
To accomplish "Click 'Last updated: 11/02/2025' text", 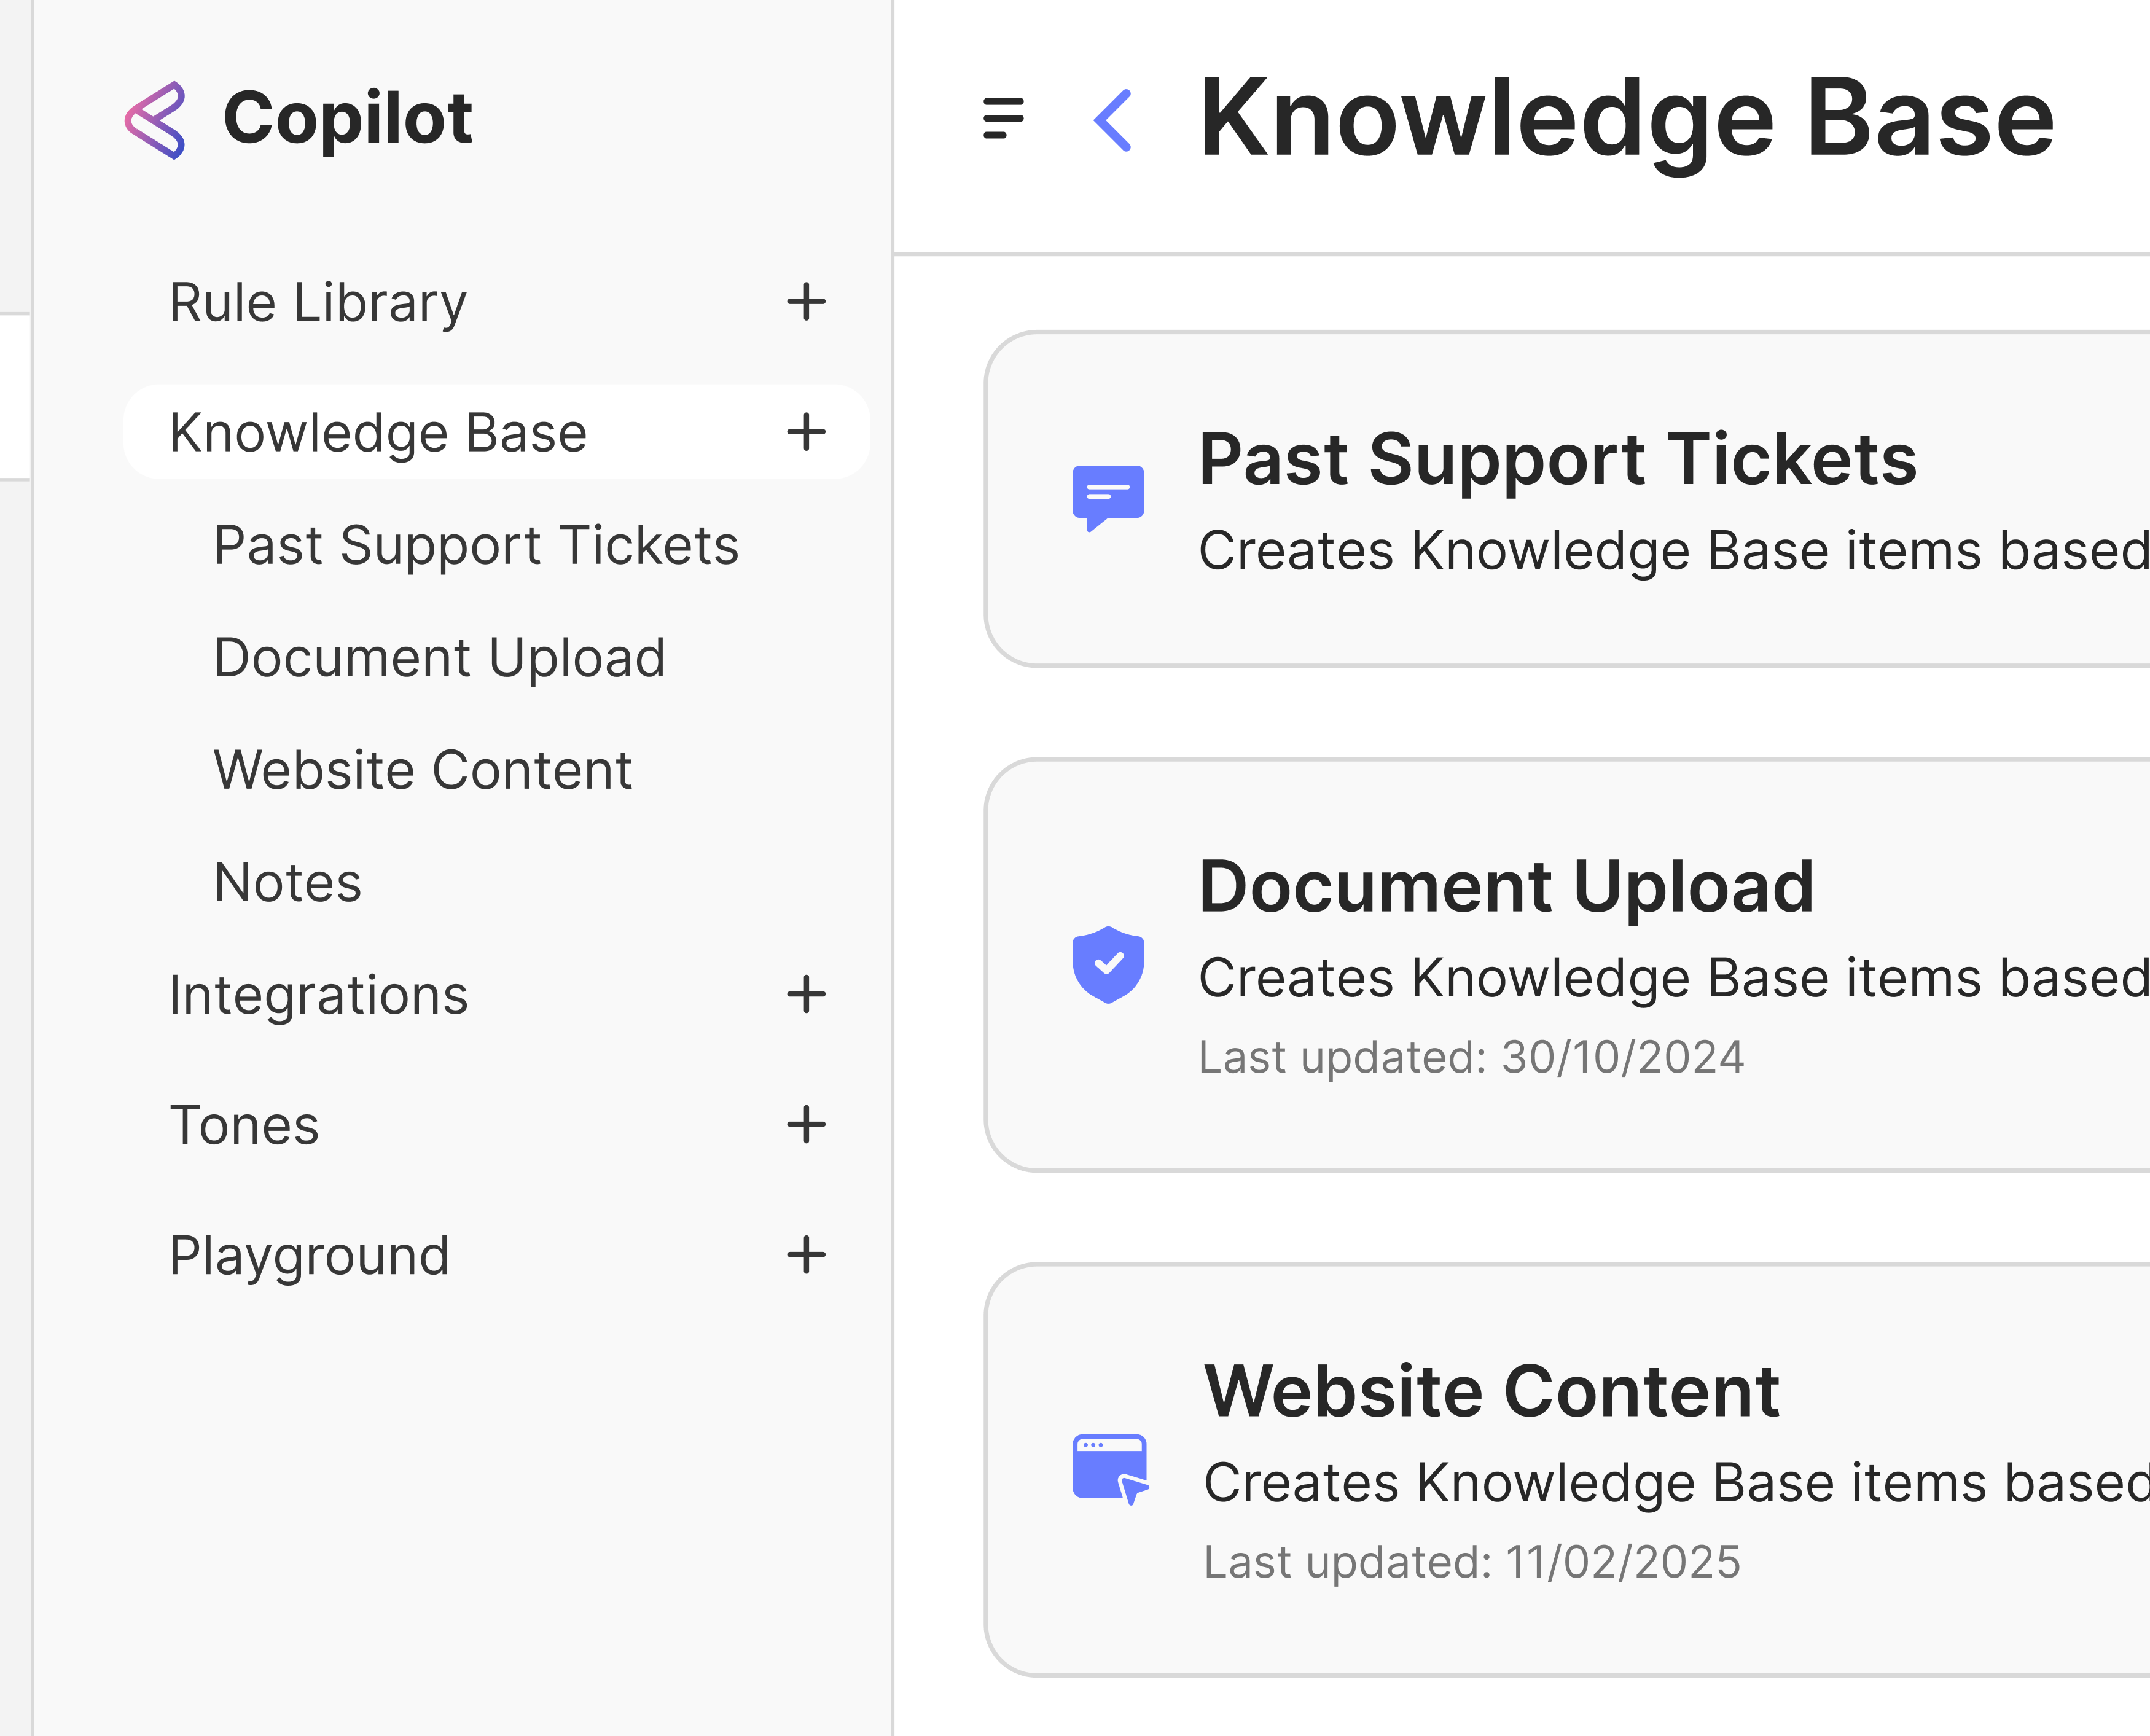I will click(1472, 1562).
